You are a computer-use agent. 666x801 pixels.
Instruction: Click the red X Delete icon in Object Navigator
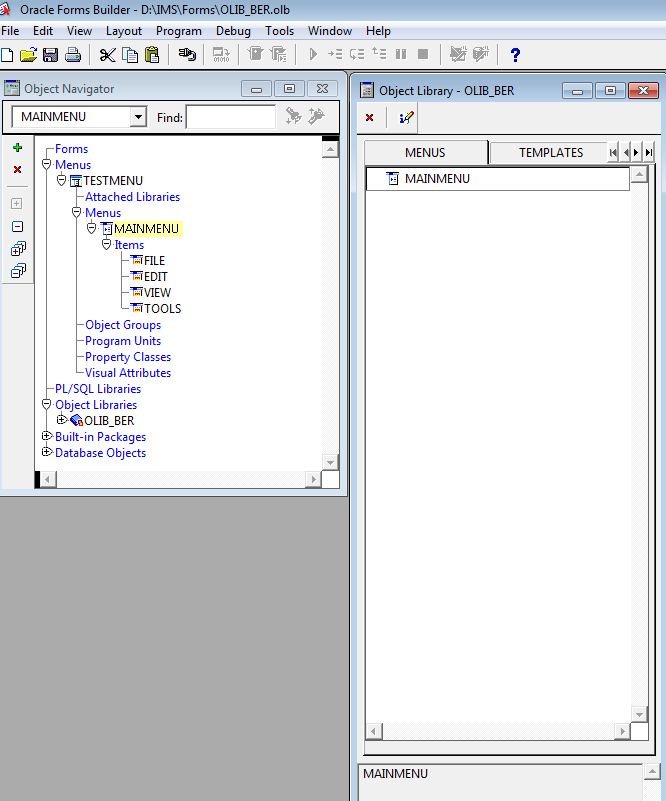coord(17,170)
